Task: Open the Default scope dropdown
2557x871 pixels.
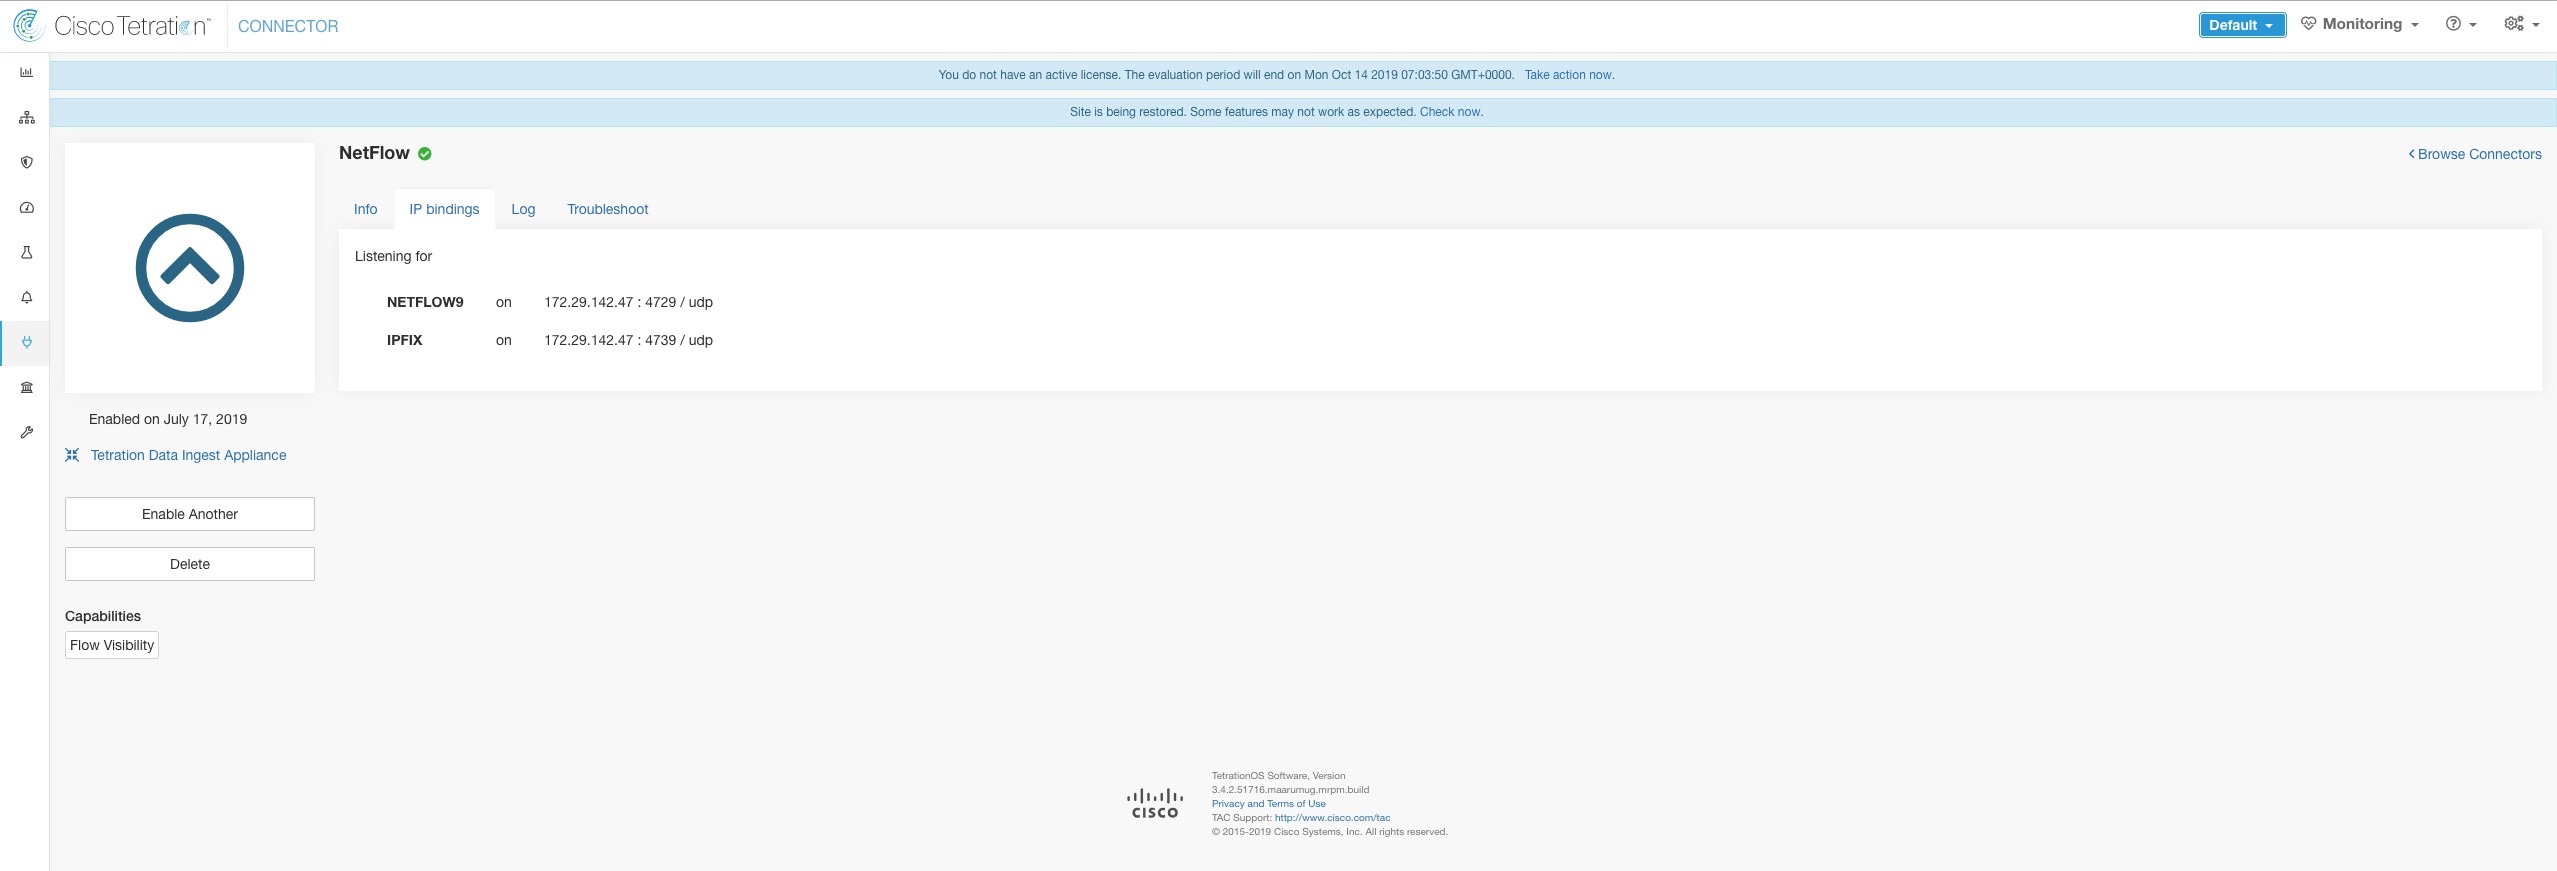Action: [2242, 25]
